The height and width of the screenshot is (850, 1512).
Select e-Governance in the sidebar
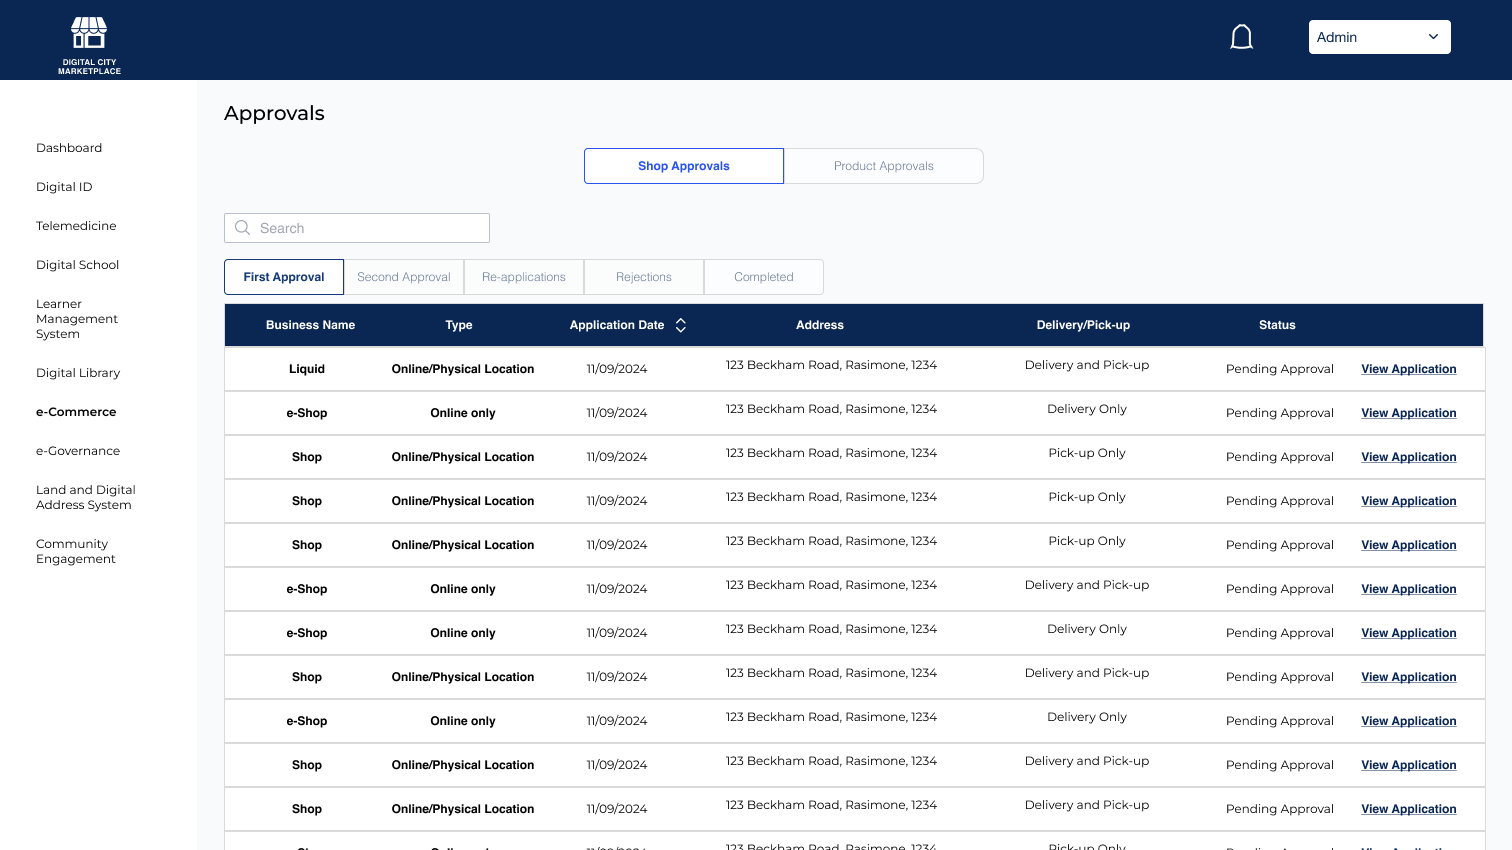coord(78,451)
